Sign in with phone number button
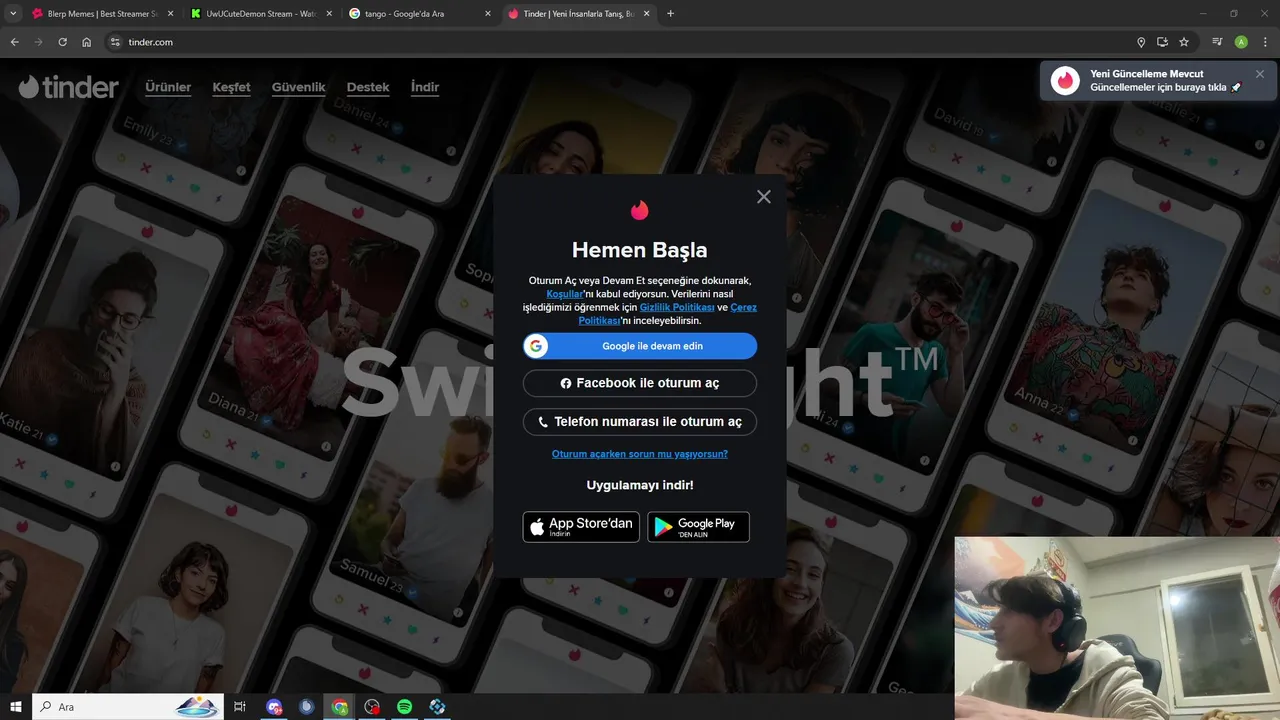 coord(640,422)
